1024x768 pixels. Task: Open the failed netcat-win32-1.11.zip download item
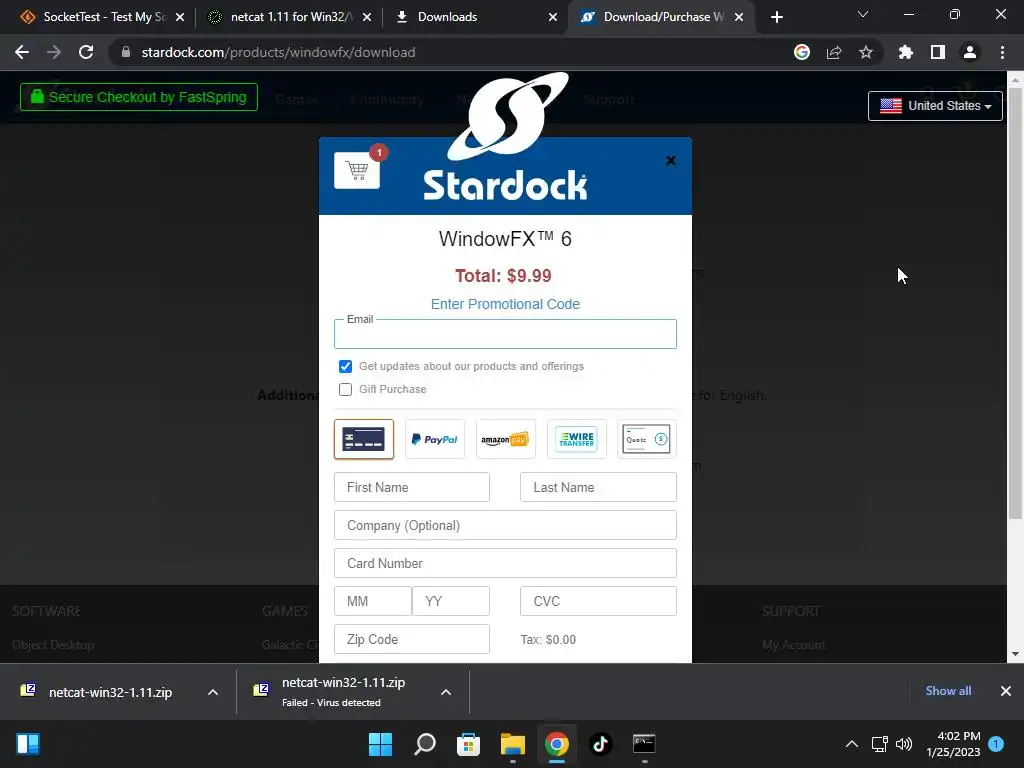coord(343,692)
